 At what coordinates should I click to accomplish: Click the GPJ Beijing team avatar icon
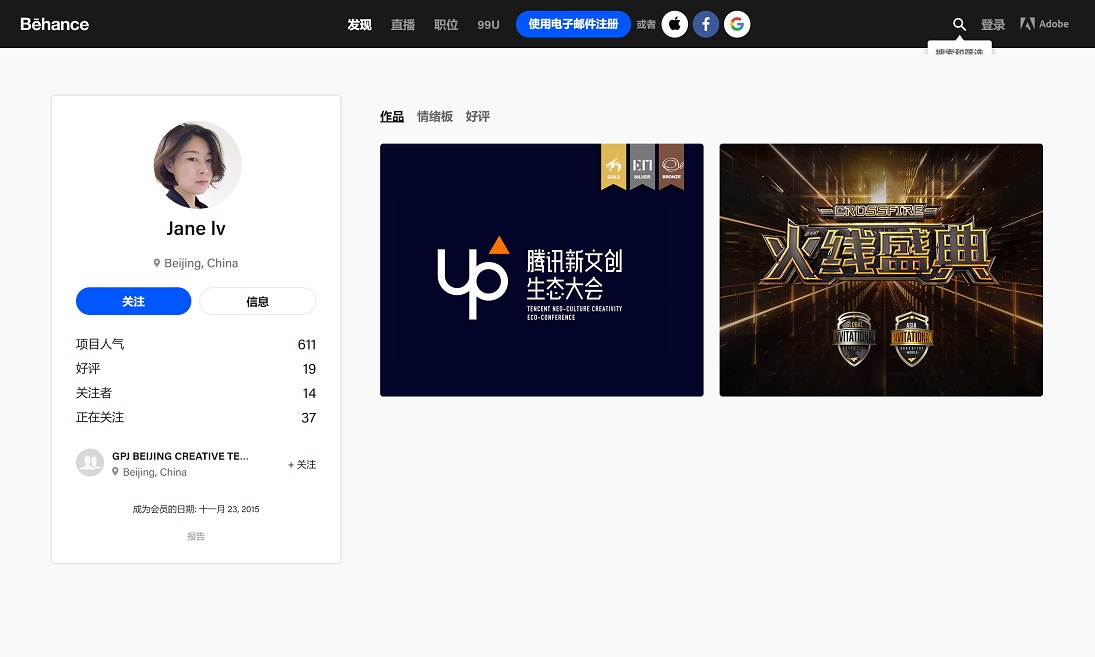(90, 463)
